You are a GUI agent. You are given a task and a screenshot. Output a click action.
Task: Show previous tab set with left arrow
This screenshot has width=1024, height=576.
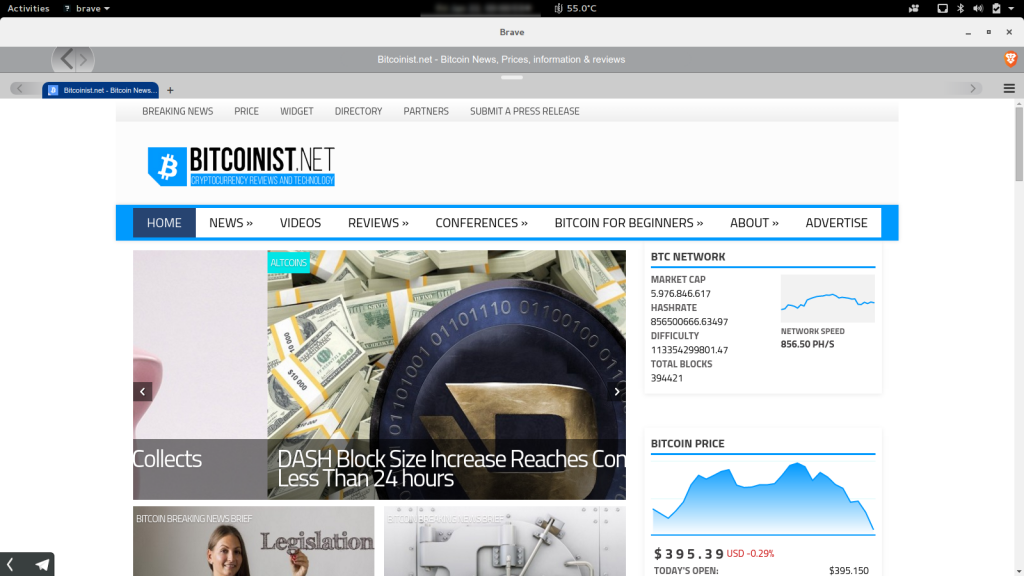click(x=20, y=88)
